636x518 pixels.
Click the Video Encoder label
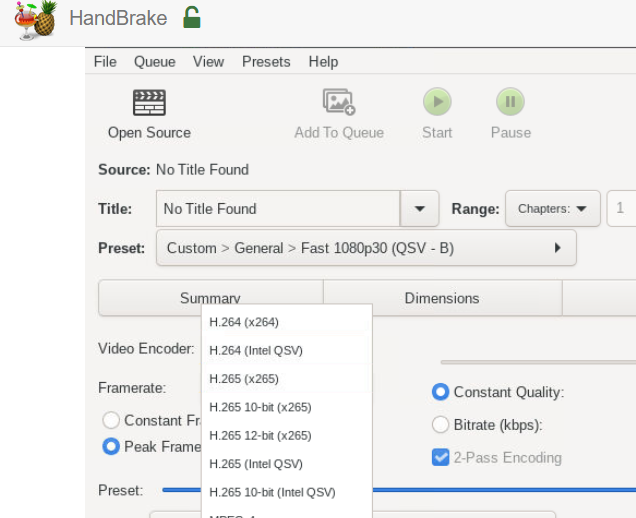pyautogui.click(x=146, y=348)
